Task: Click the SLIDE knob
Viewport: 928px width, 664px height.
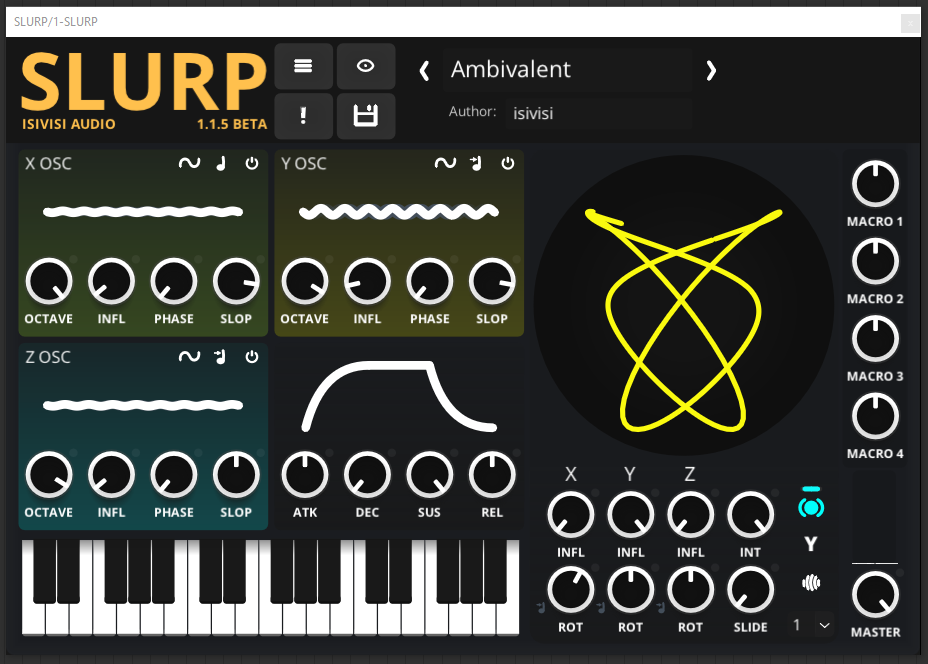Action: pyautogui.click(x=750, y=590)
